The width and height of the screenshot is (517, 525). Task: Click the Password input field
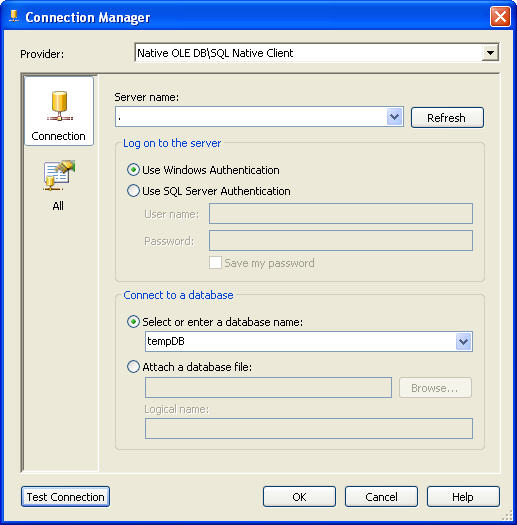click(x=341, y=240)
